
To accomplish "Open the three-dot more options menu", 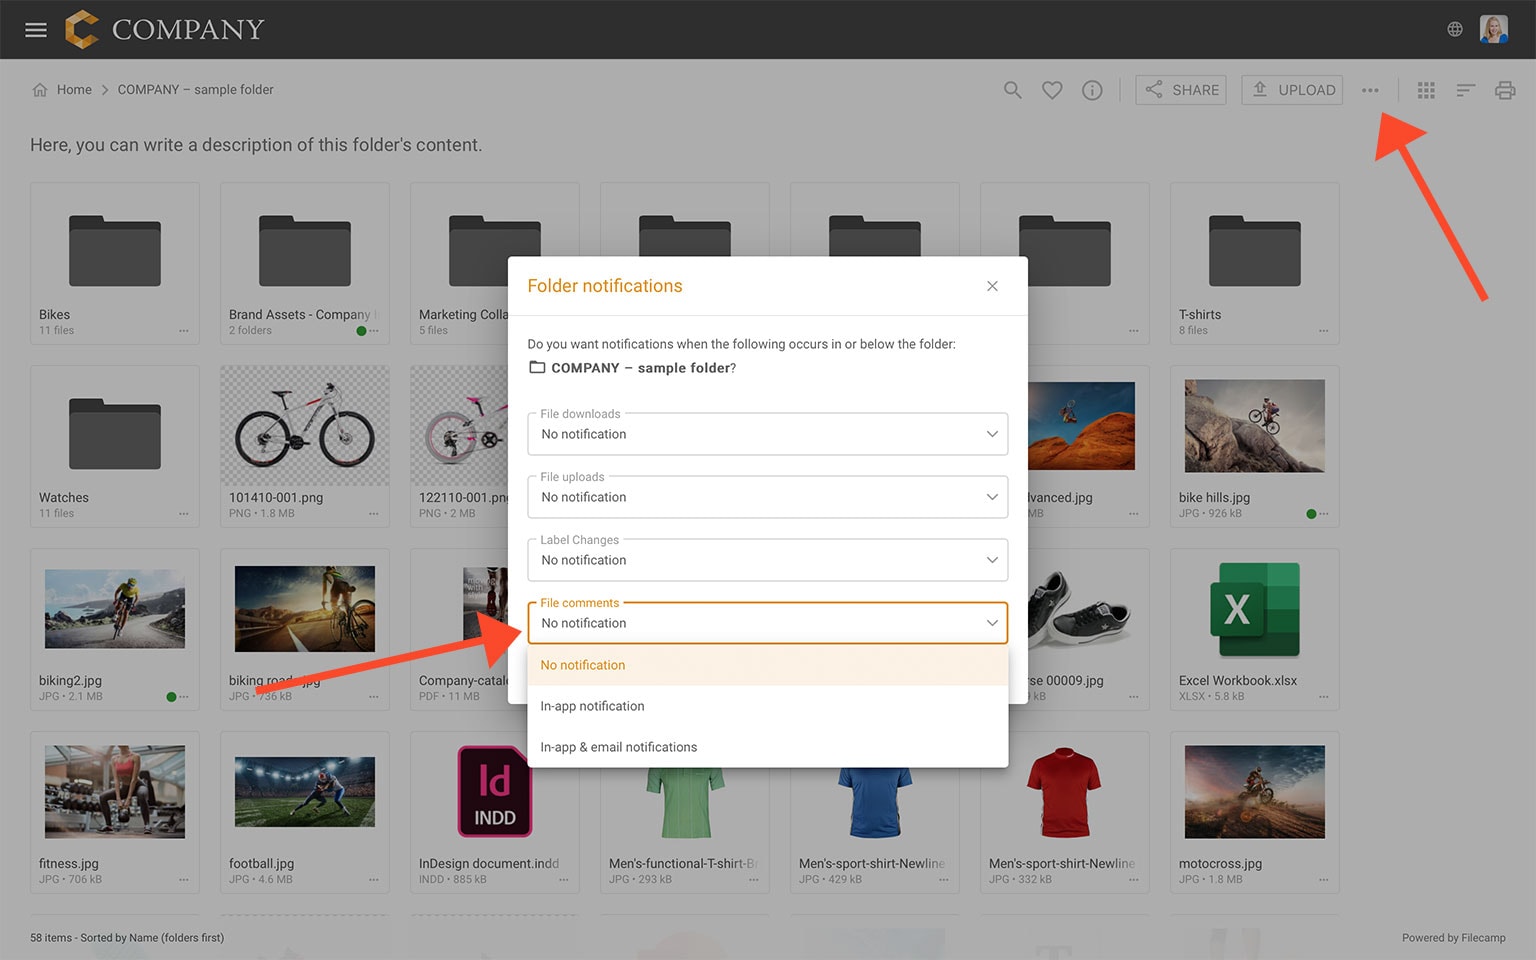I will [x=1370, y=90].
